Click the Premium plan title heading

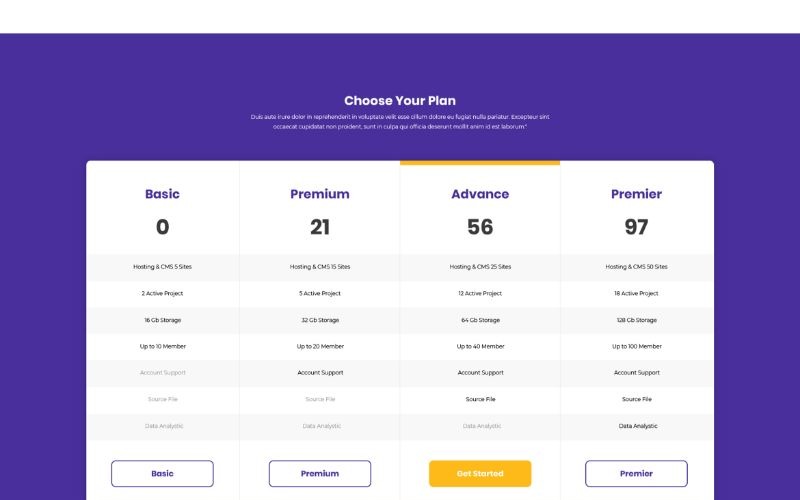point(320,194)
